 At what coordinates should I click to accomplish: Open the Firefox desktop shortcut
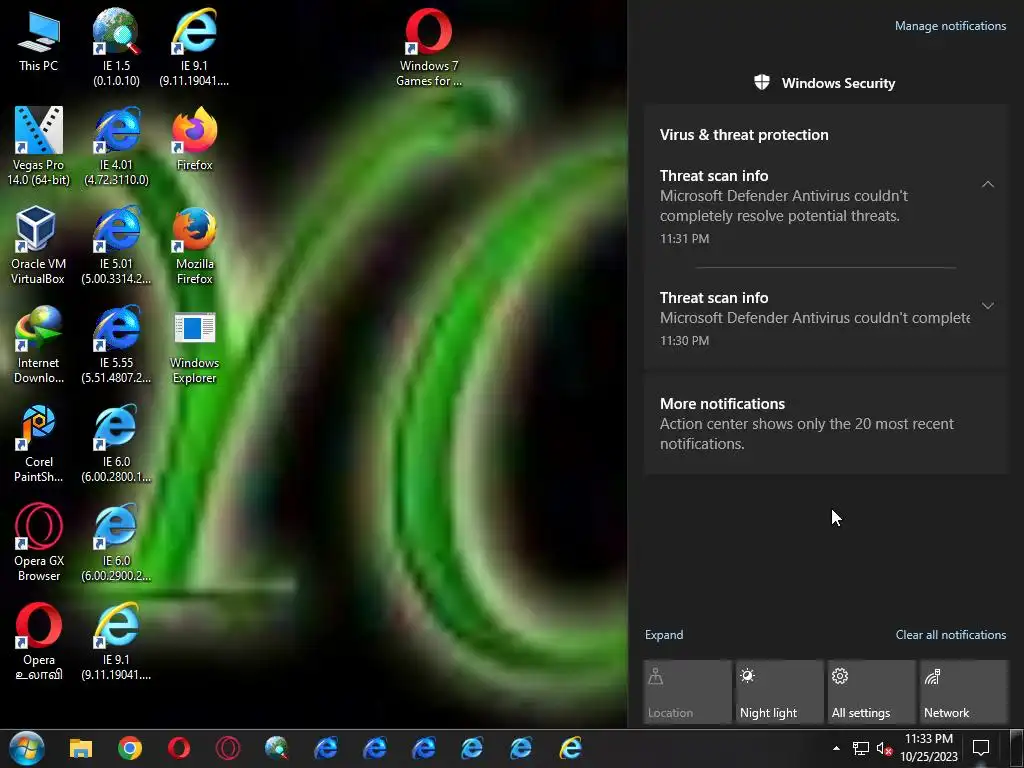[x=194, y=138]
